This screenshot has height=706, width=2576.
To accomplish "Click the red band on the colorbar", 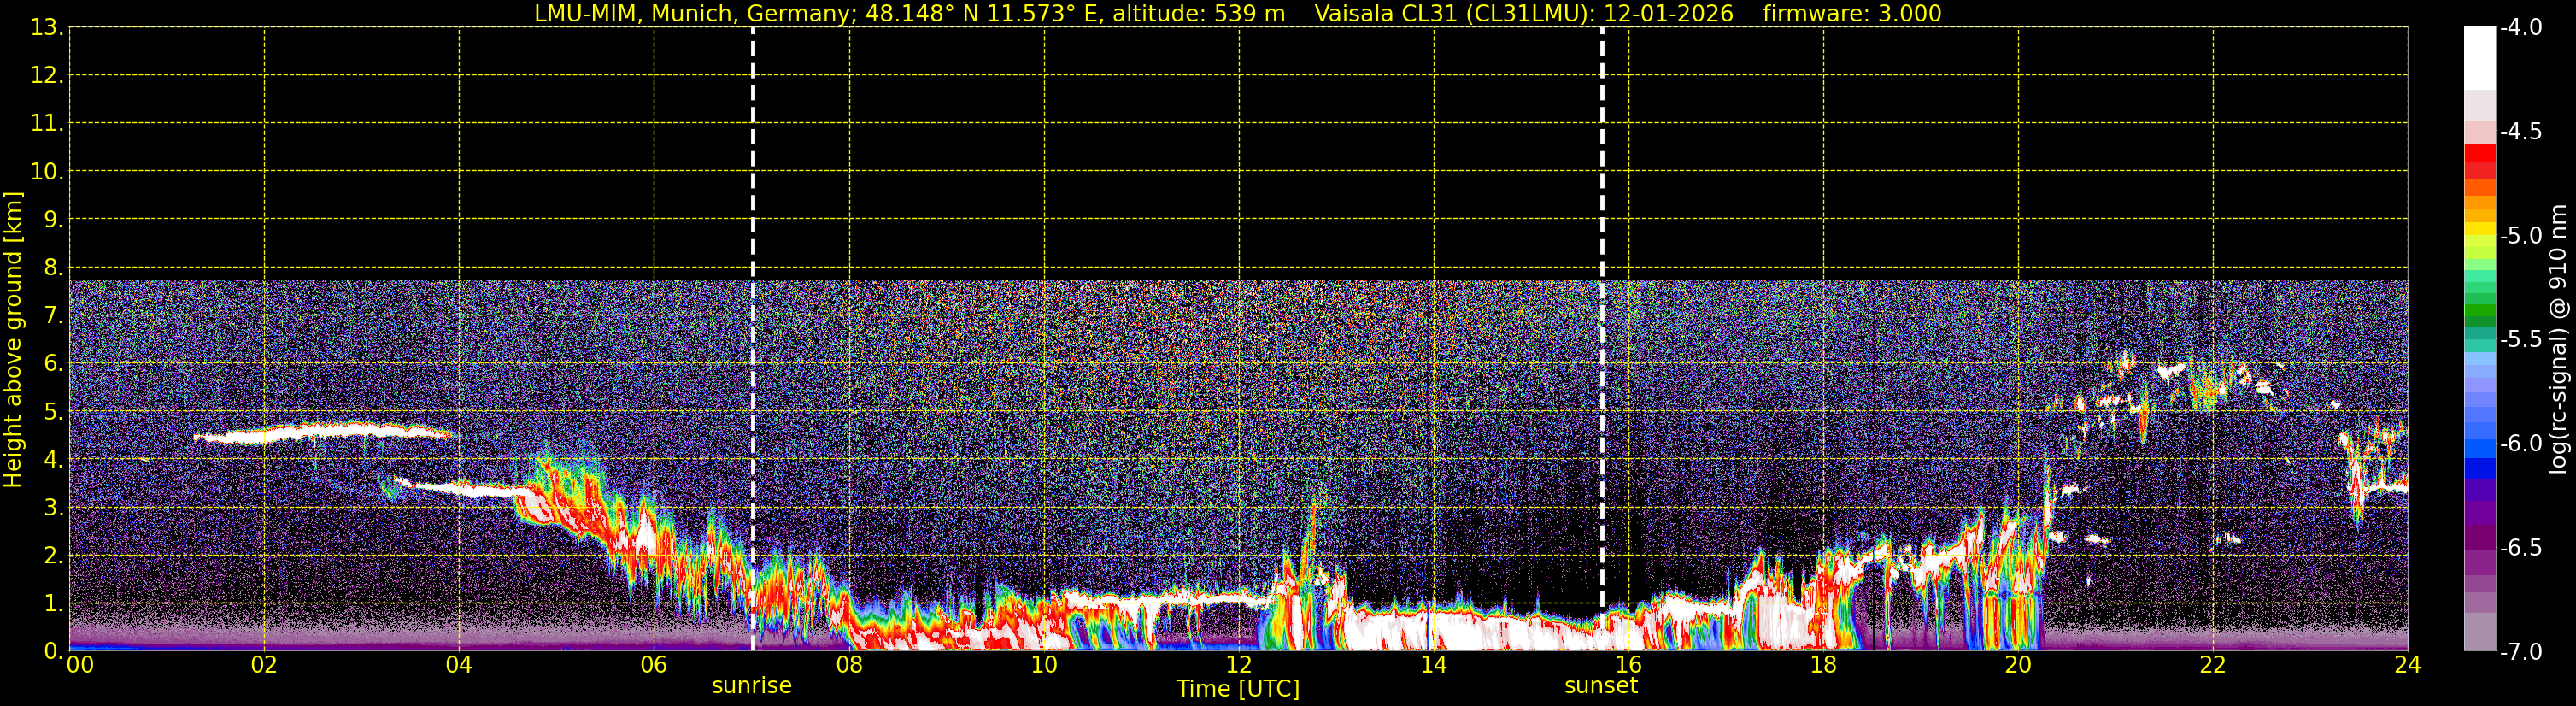I will pos(2479,160).
